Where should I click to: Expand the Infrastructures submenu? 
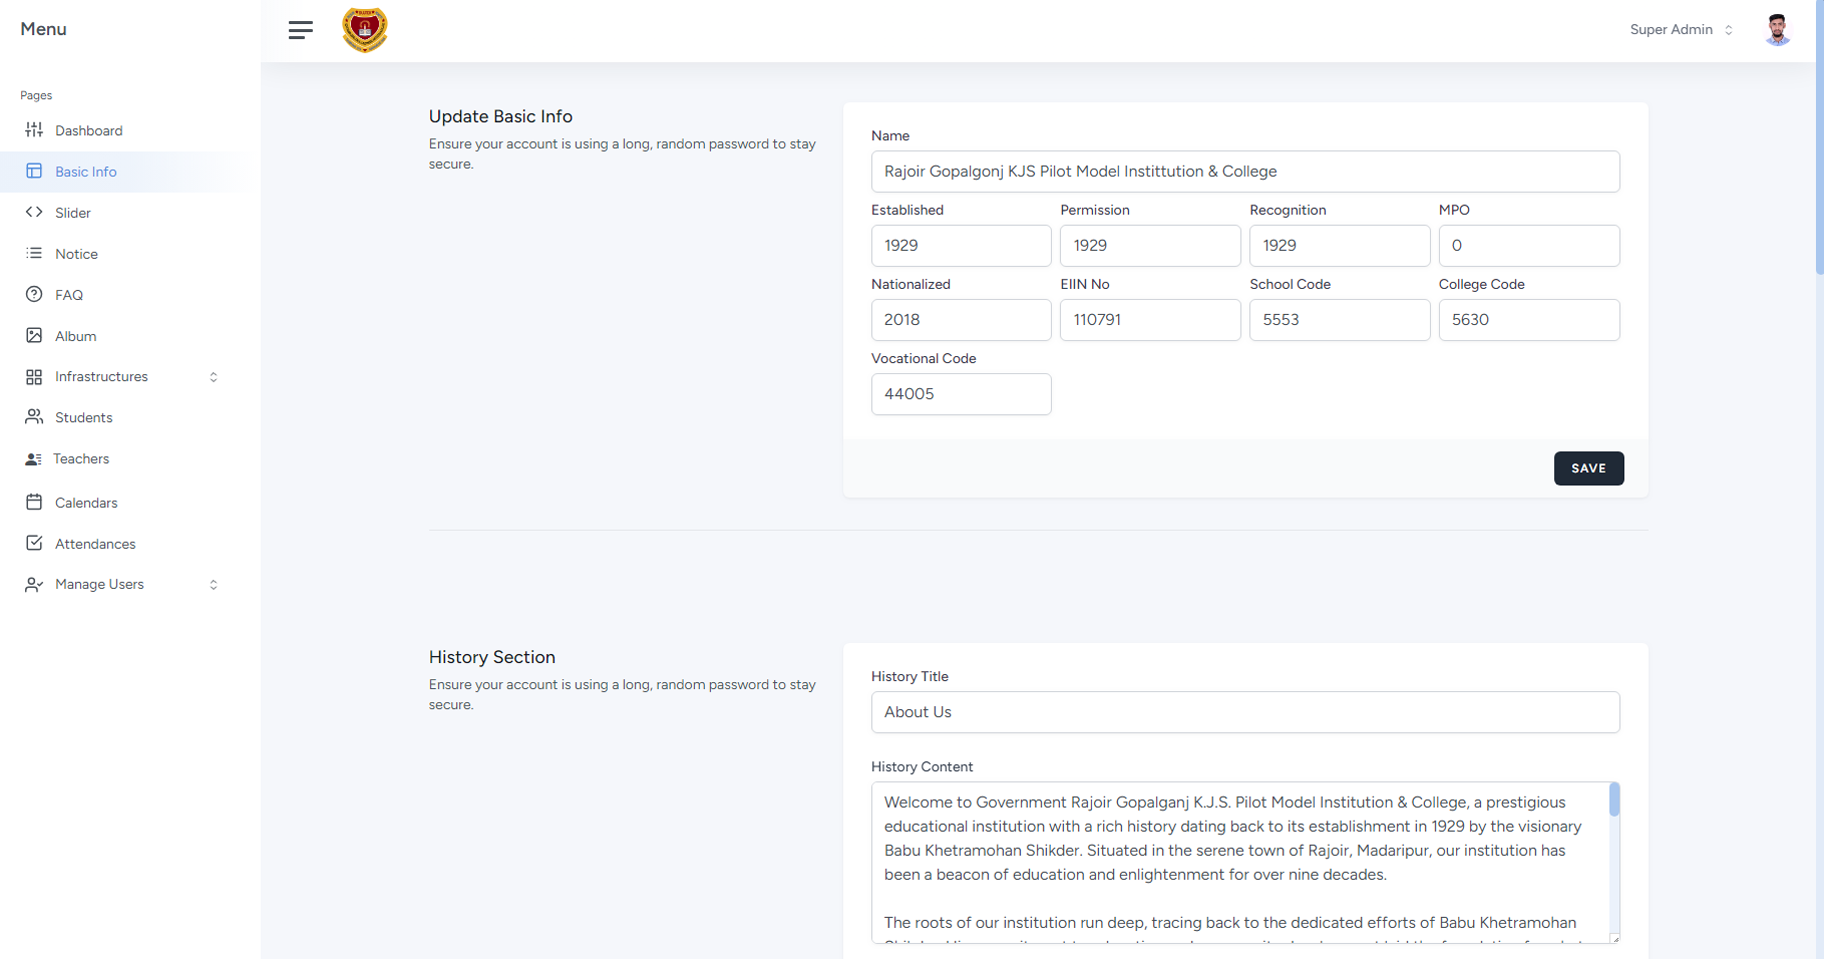(x=213, y=377)
